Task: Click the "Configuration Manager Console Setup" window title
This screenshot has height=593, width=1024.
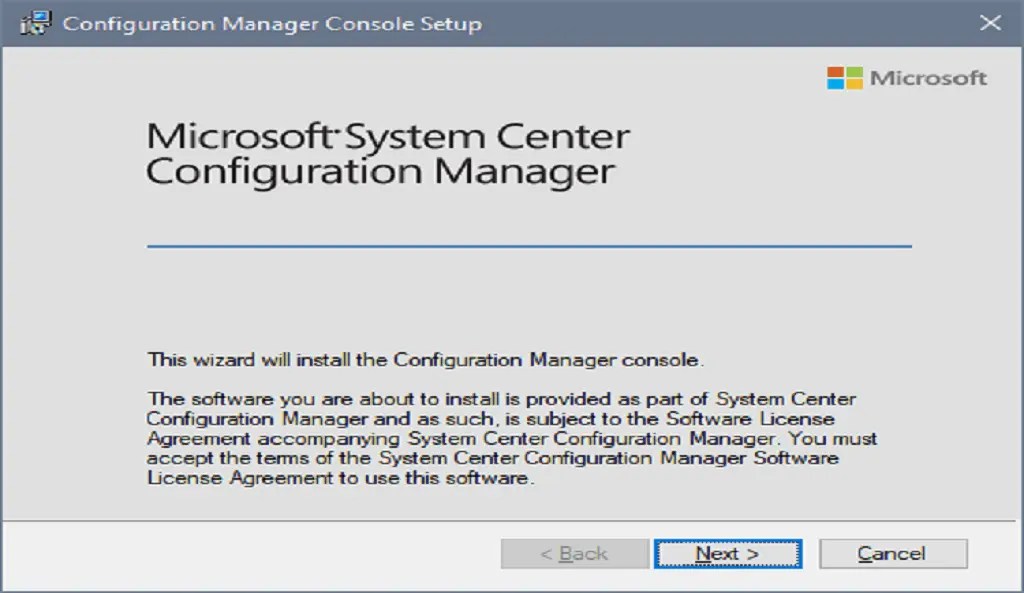Action: pos(272,24)
